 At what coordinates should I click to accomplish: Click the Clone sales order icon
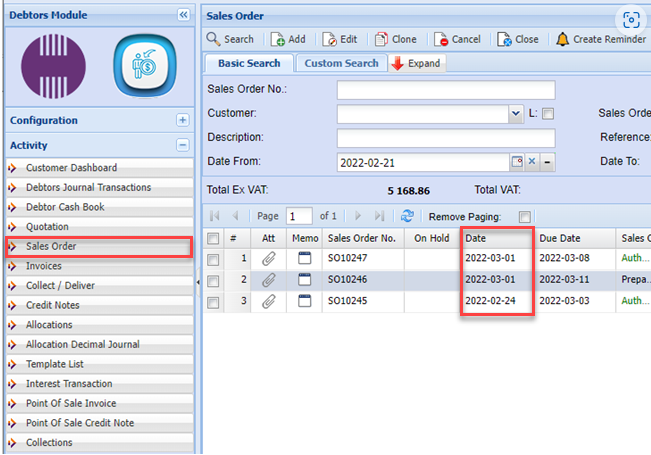point(381,39)
